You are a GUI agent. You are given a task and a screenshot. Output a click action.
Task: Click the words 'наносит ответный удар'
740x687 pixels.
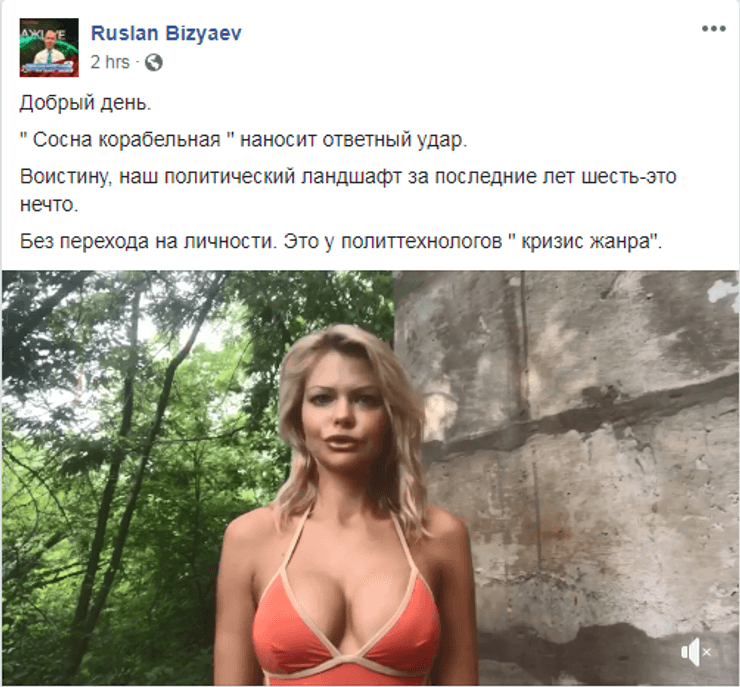click(x=351, y=140)
